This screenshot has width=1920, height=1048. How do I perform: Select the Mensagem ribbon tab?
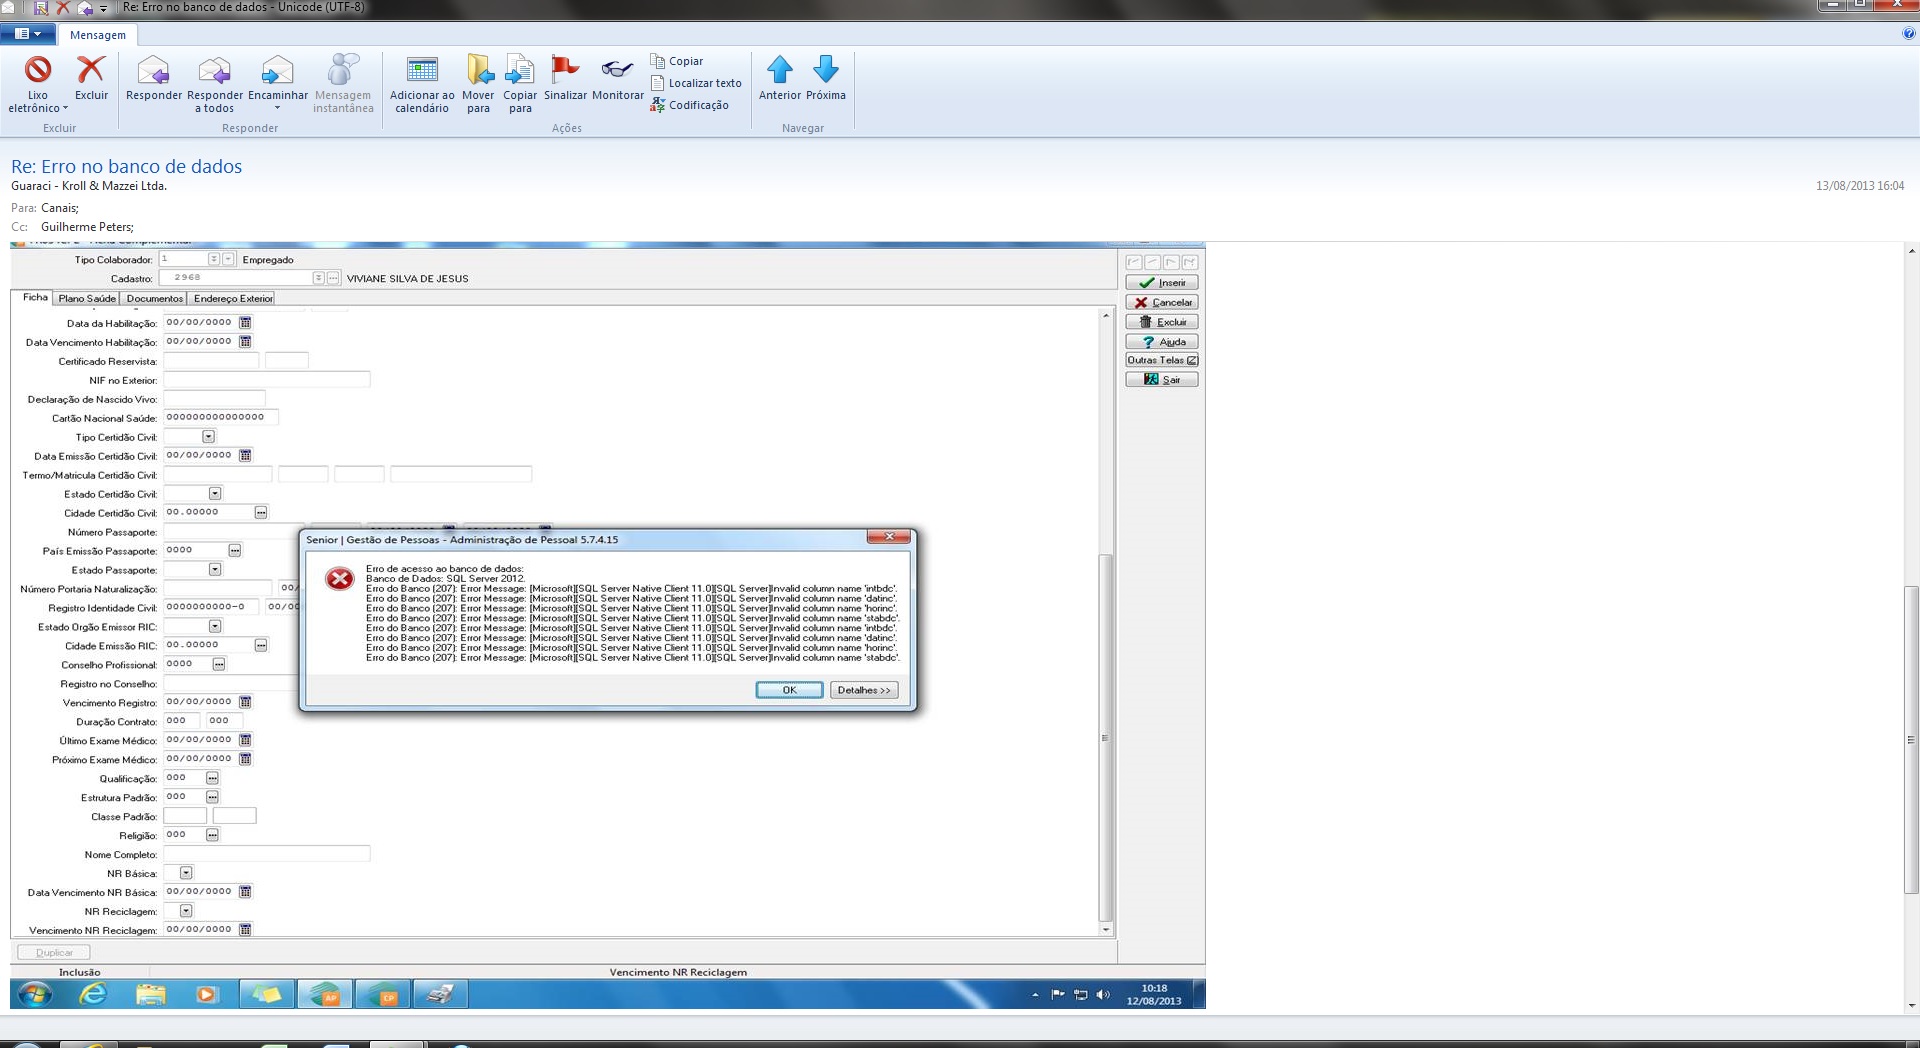tap(98, 35)
